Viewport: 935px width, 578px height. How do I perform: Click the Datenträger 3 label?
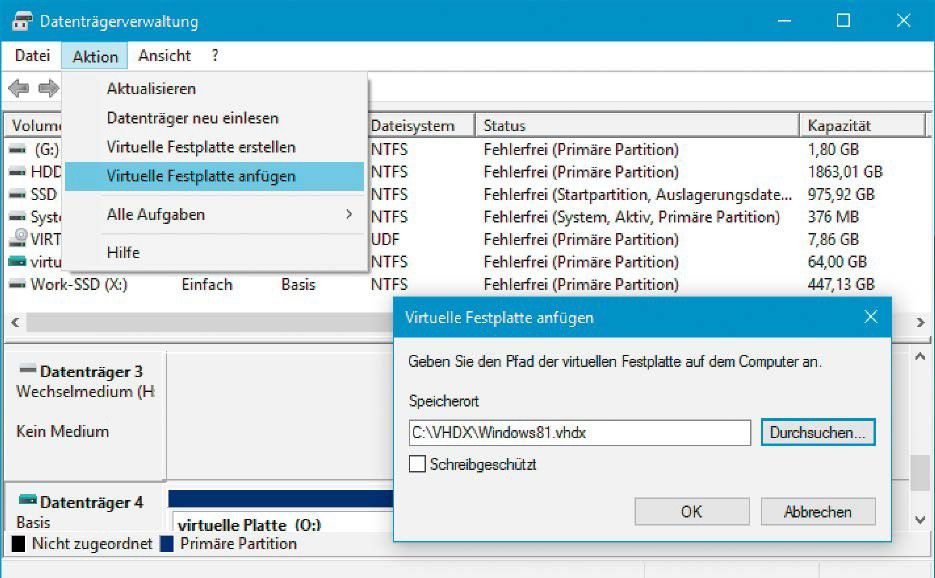tap(91, 371)
